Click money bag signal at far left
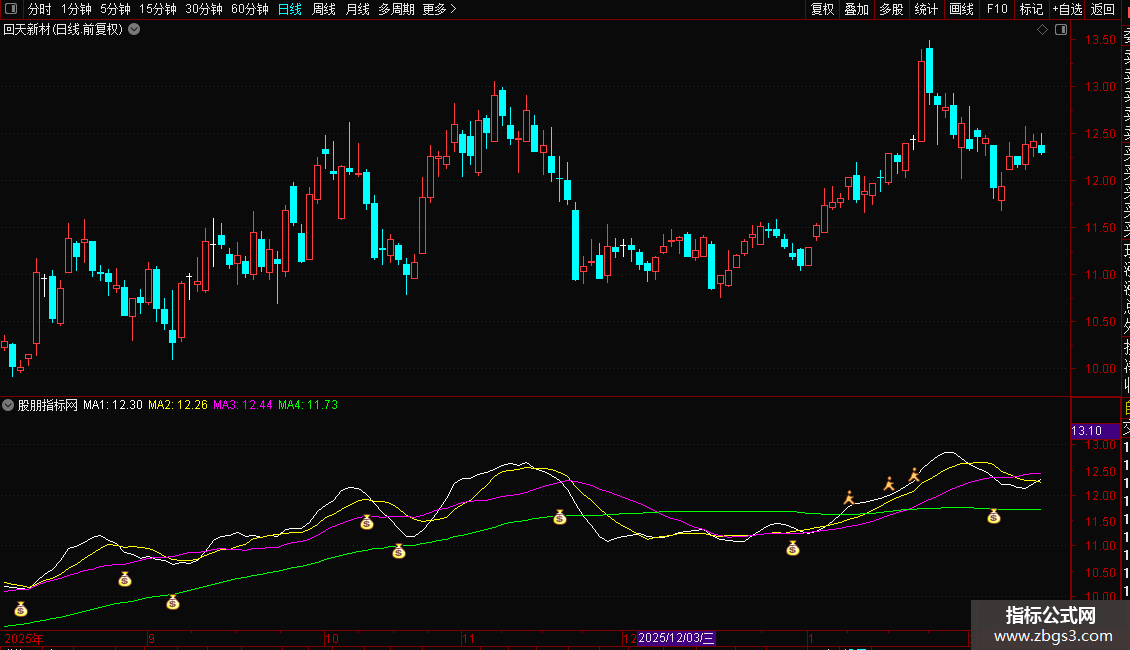Image resolution: width=1130 pixels, height=650 pixels. coord(21,610)
